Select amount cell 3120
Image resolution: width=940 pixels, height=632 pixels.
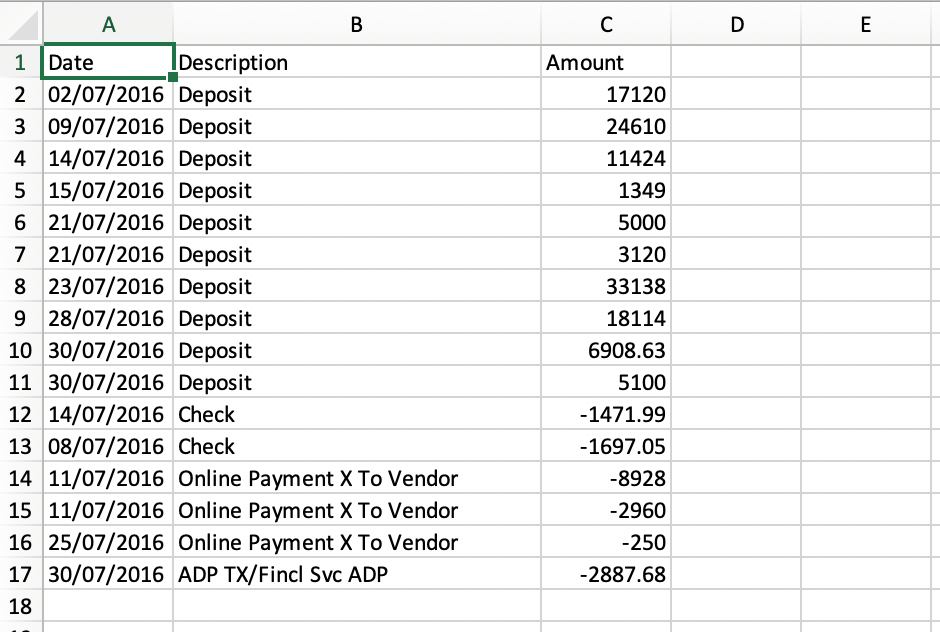coord(606,254)
